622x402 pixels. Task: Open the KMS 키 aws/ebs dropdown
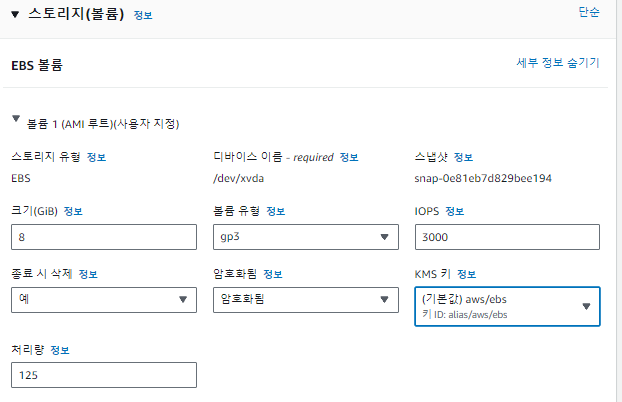507,306
